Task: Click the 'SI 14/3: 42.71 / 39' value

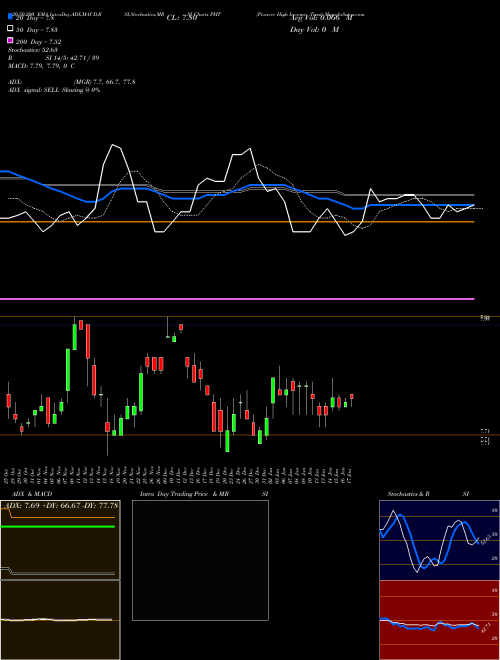Action: tap(72, 58)
